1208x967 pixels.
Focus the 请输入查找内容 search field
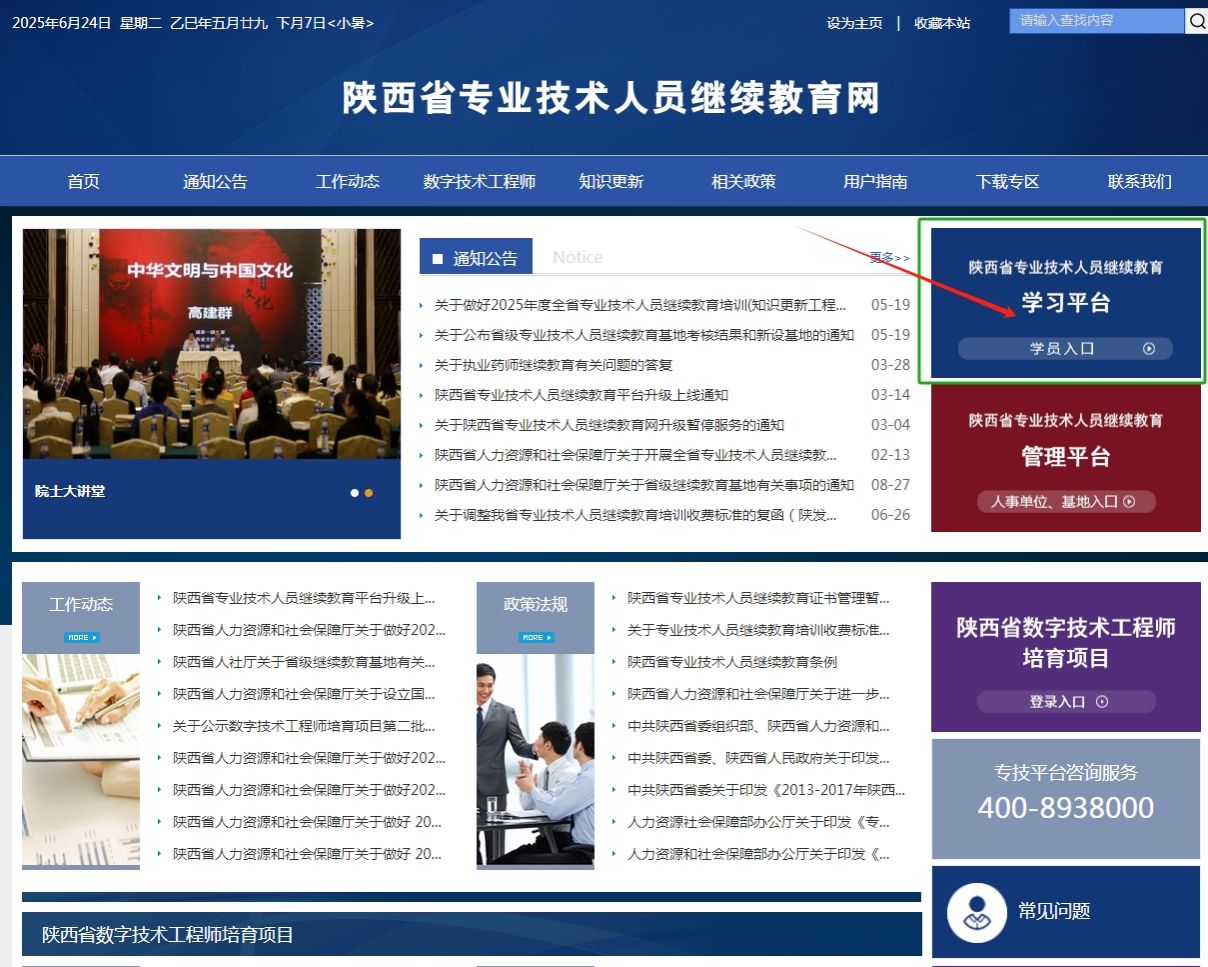tap(1096, 21)
